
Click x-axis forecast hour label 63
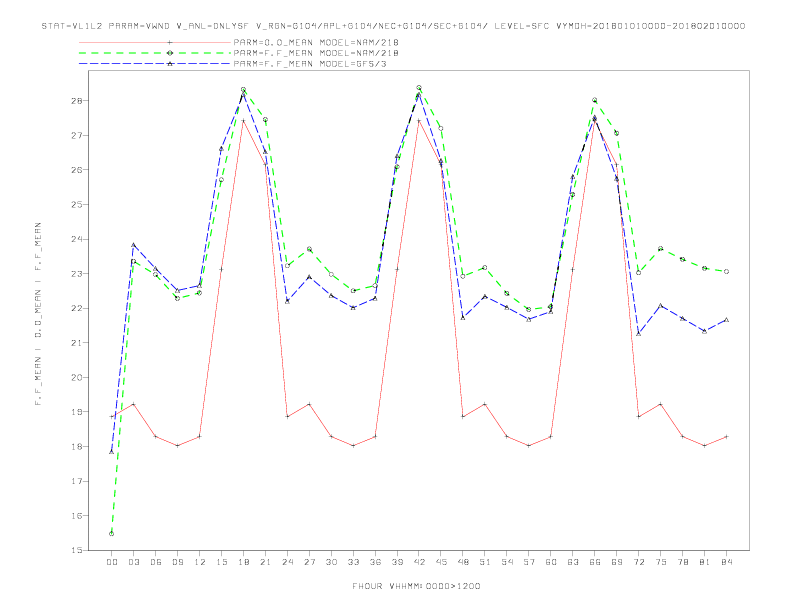(573, 562)
